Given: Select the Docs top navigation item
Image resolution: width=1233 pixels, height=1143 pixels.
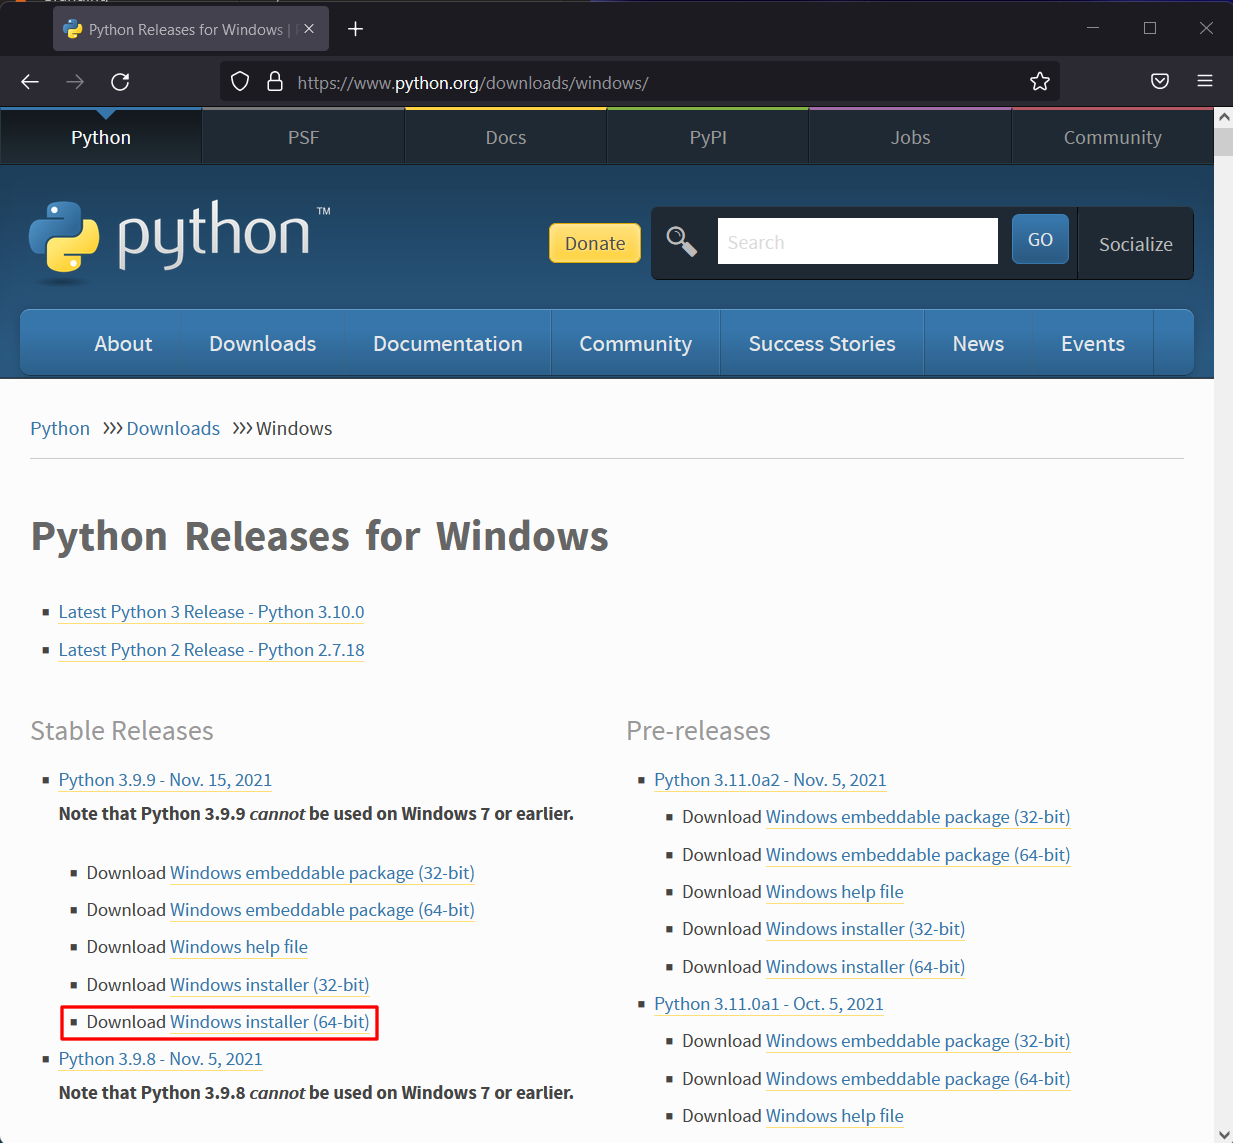Looking at the screenshot, I should (x=505, y=137).
